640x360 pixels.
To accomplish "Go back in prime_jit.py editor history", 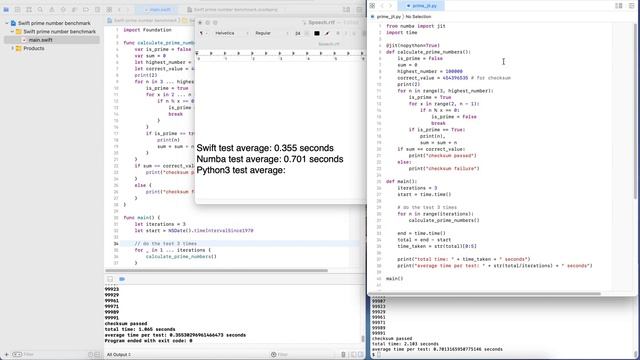I will click(x=382, y=6).
